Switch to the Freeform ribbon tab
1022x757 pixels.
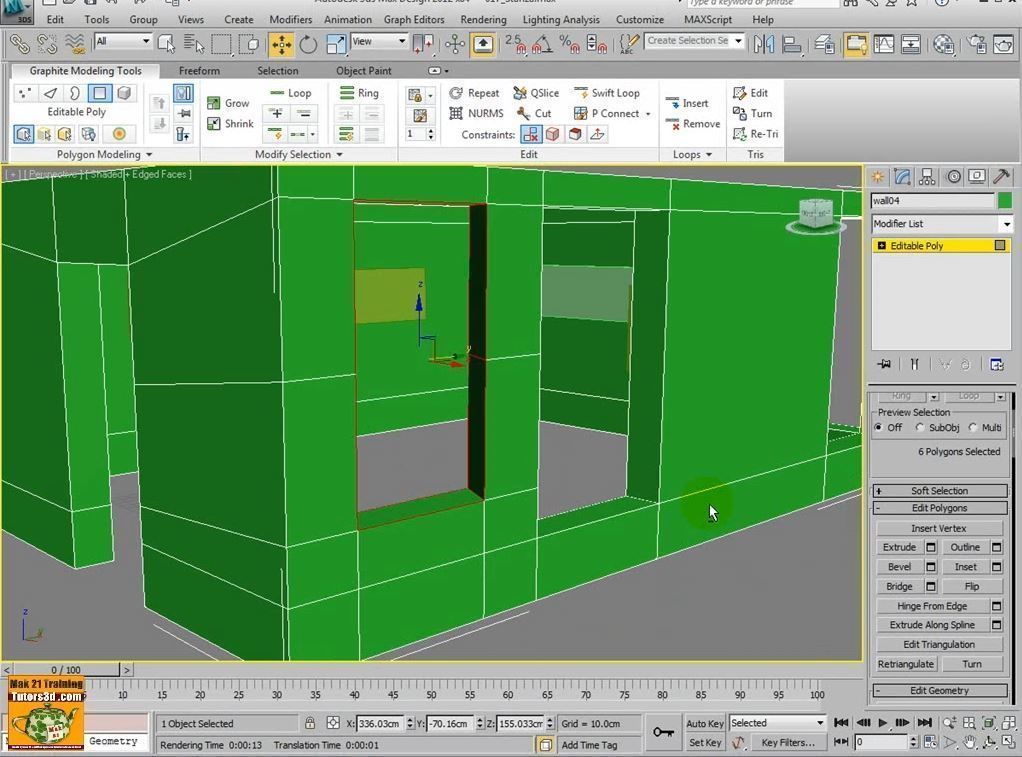click(x=199, y=71)
